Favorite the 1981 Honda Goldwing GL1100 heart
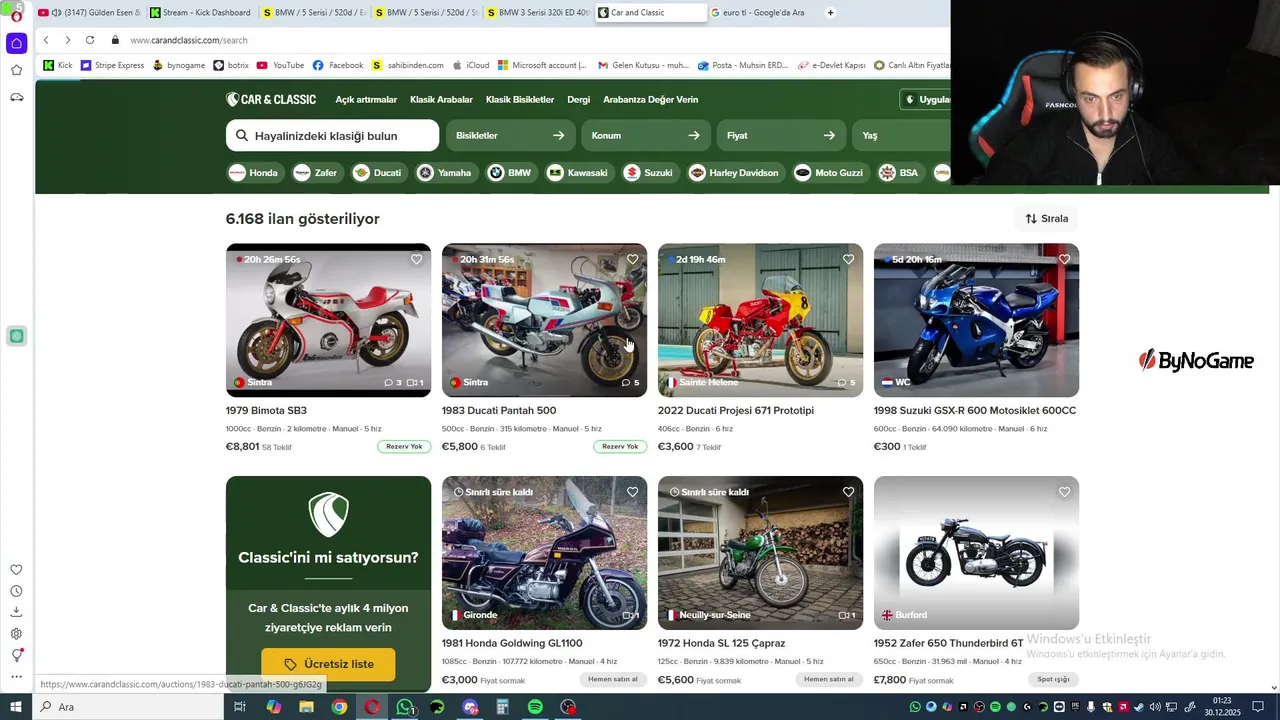The height and width of the screenshot is (720, 1280). pos(632,492)
